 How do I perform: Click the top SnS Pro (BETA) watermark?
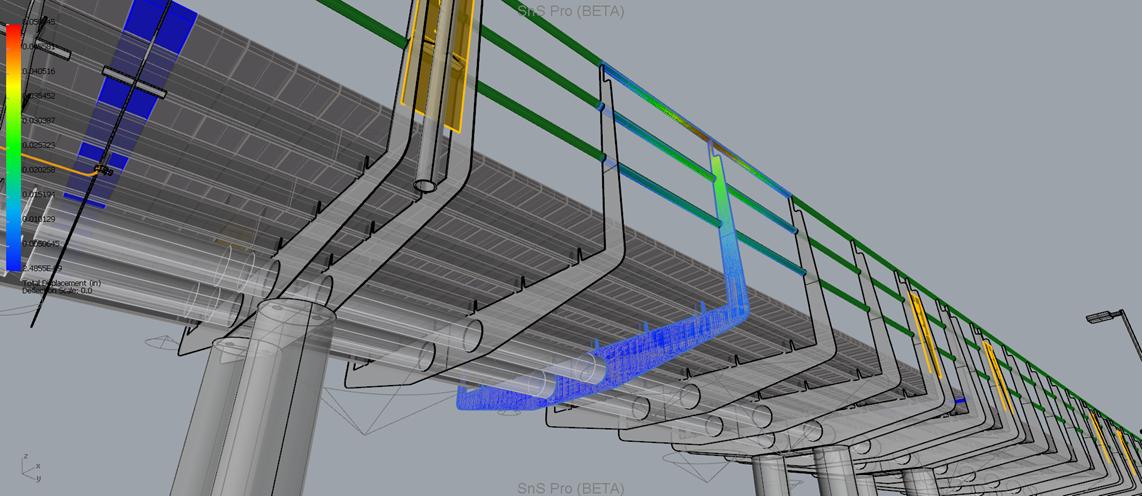tap(570, 11)
